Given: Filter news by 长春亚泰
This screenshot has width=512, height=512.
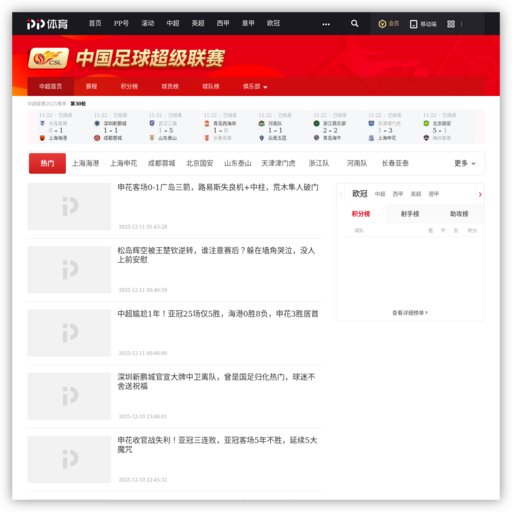Looking at the screenshot, I should tap(395, 163).
